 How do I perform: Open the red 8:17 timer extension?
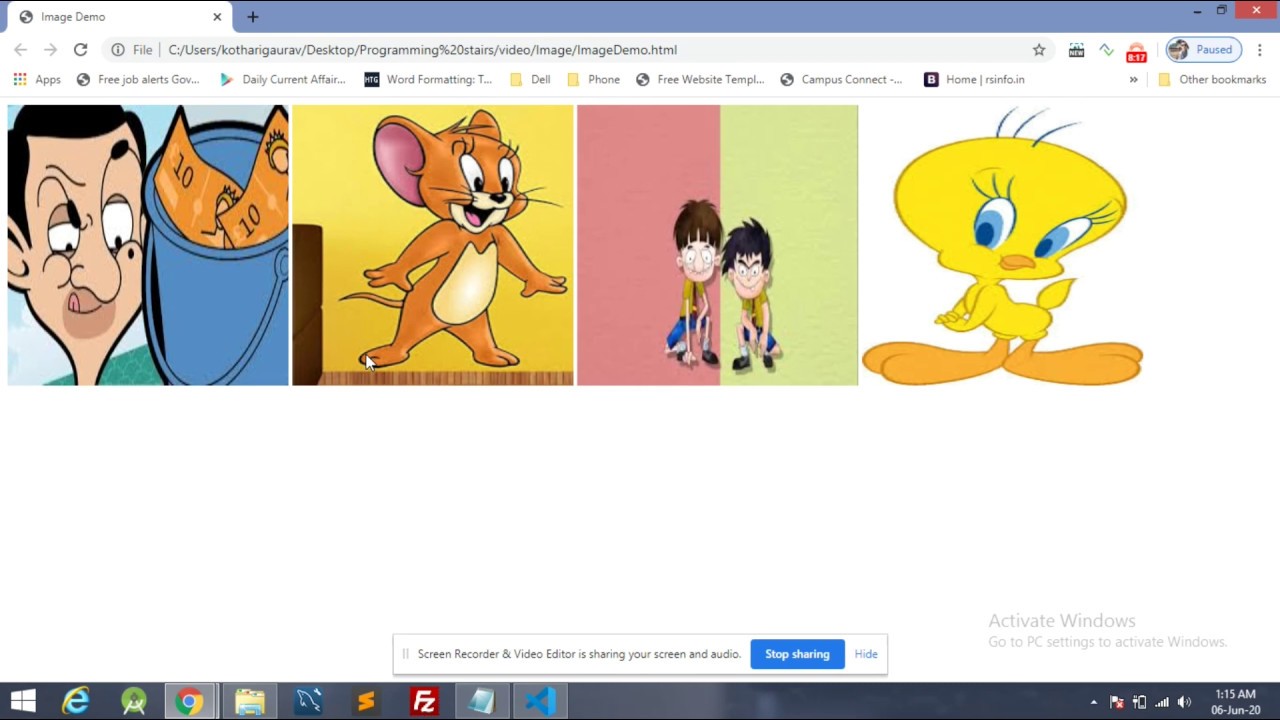pos(1136,51)
